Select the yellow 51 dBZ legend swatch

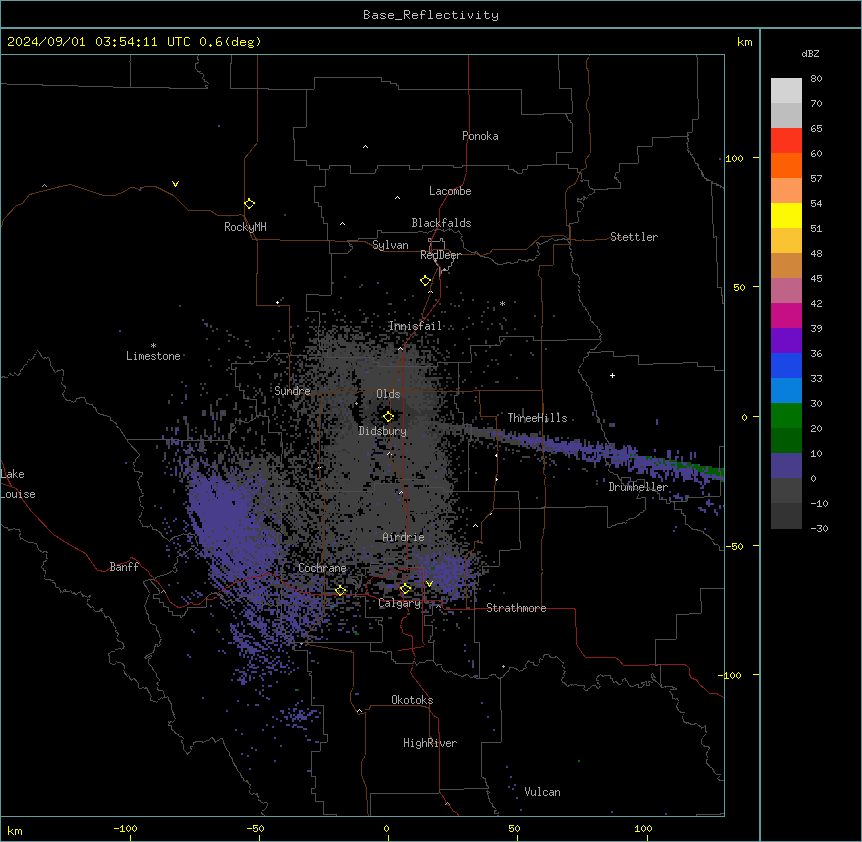786,215
